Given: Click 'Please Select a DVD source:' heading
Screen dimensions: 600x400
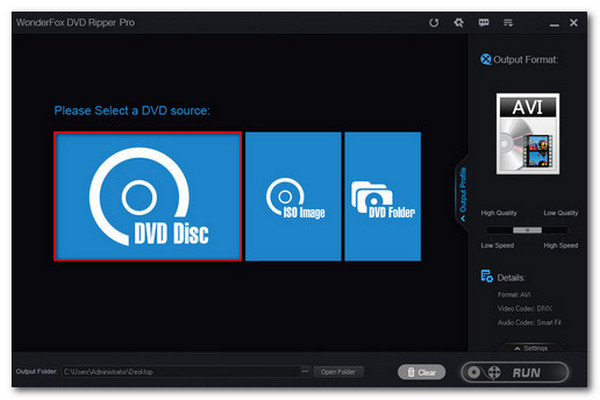Looking at the screenshot, I should tap(132, 111).
